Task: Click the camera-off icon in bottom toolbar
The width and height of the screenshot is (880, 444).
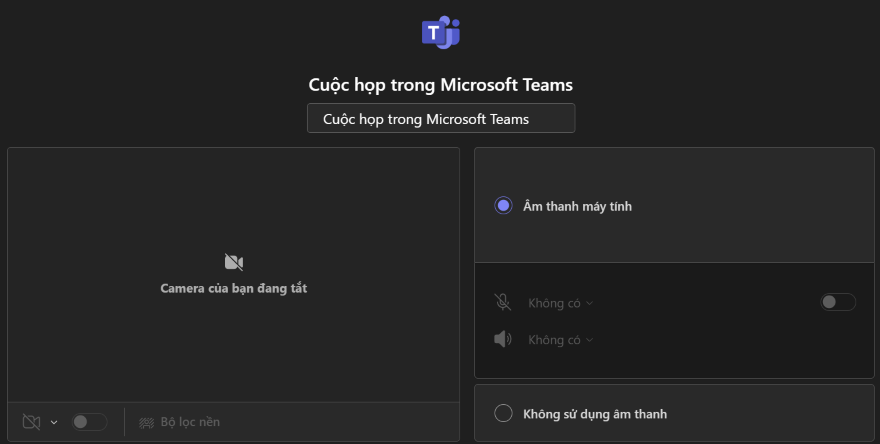Action: (31, 422)
